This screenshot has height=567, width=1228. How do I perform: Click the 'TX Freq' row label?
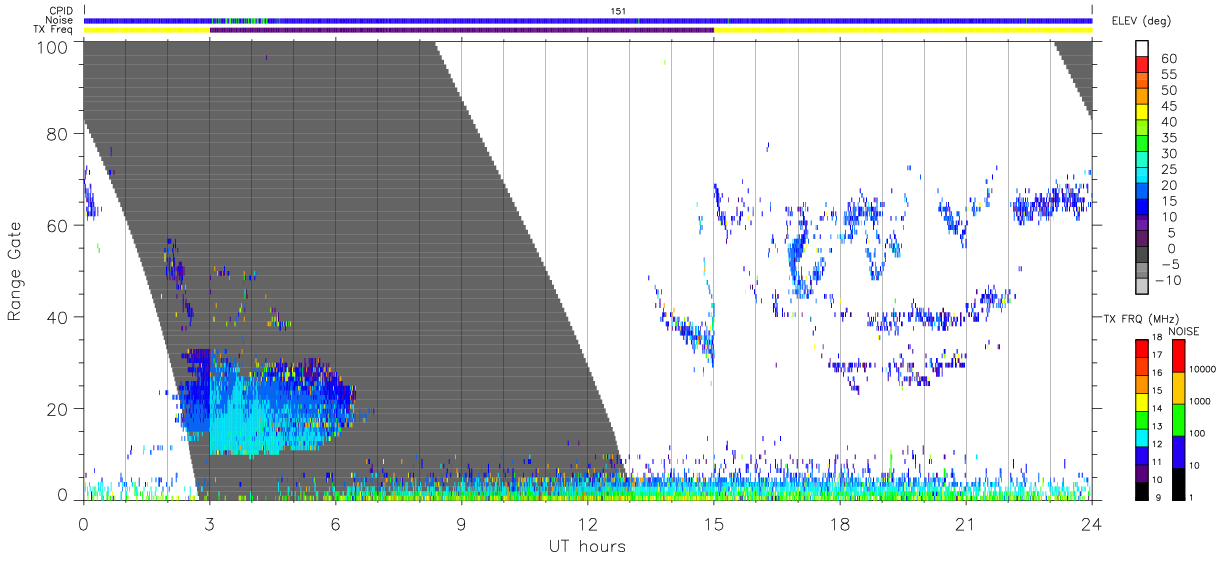pos(55,30)
